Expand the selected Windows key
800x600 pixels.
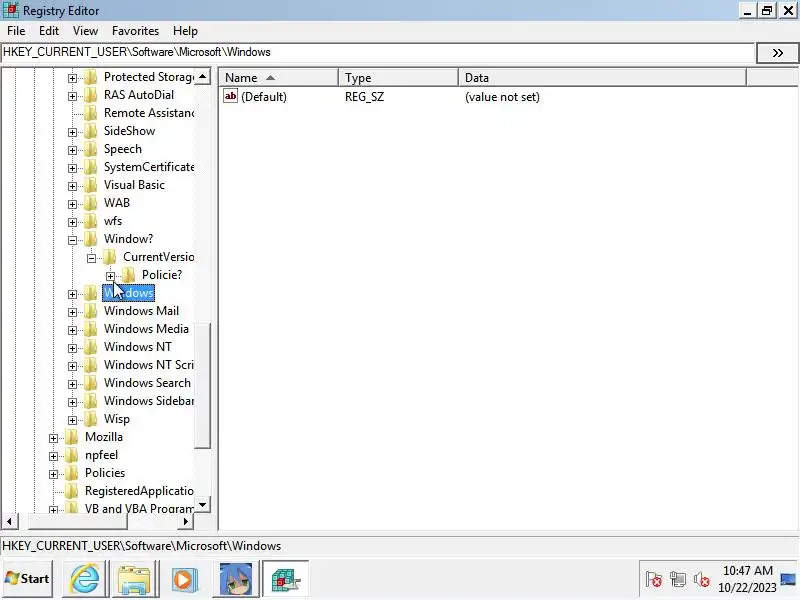tap(72, 294)
